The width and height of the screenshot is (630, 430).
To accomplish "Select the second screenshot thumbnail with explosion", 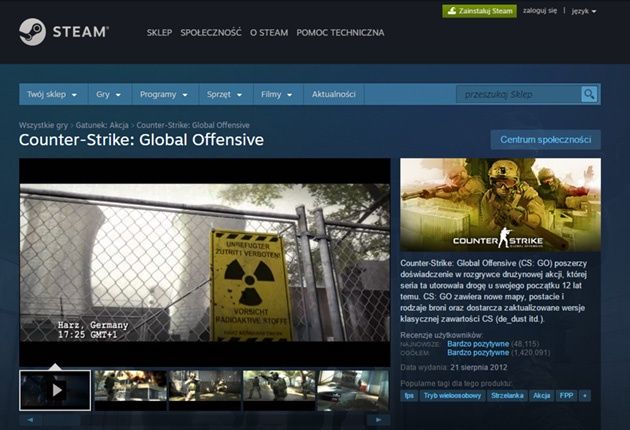I will coord(130,390).
